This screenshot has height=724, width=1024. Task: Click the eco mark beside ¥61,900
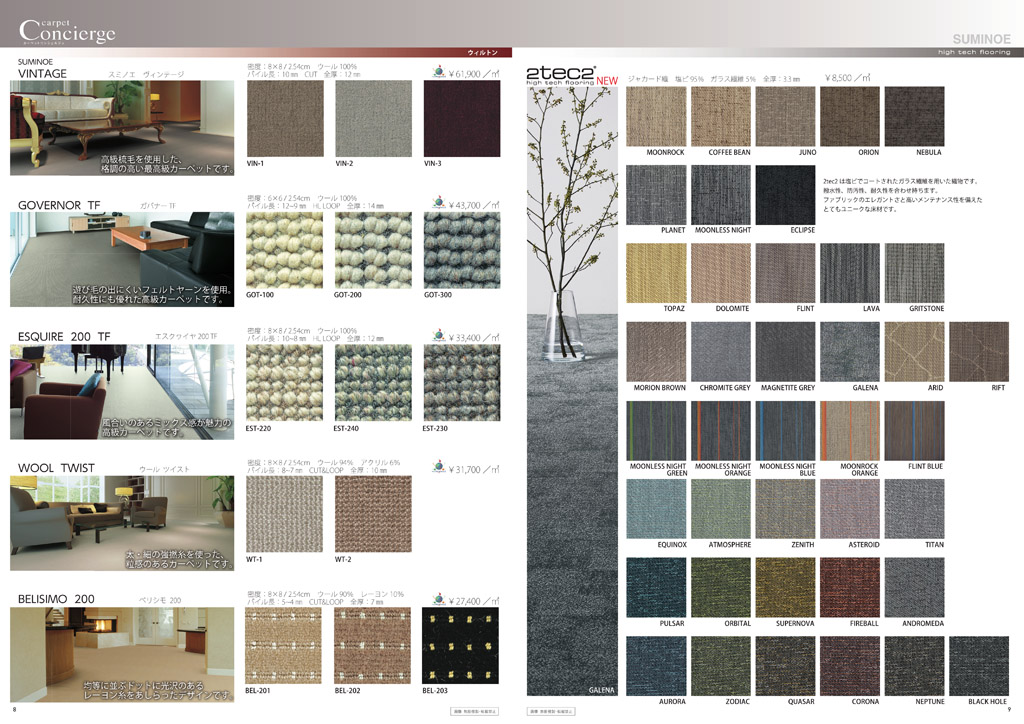tap(439, 72)
